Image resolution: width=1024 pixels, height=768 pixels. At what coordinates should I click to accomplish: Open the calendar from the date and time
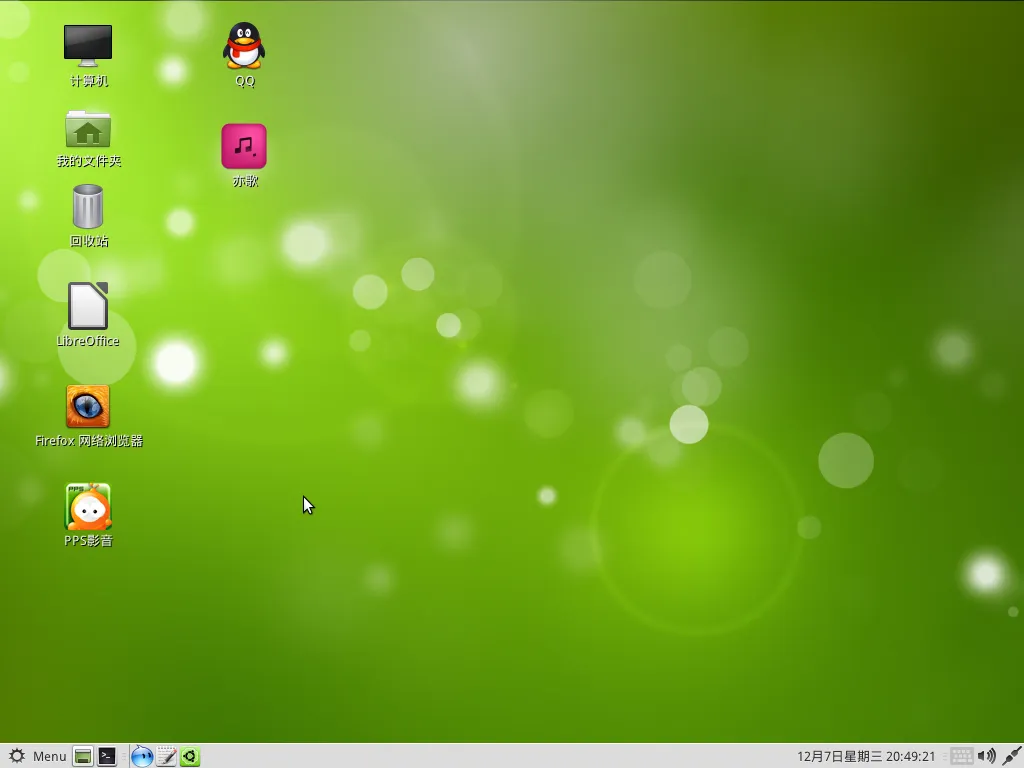866,756
